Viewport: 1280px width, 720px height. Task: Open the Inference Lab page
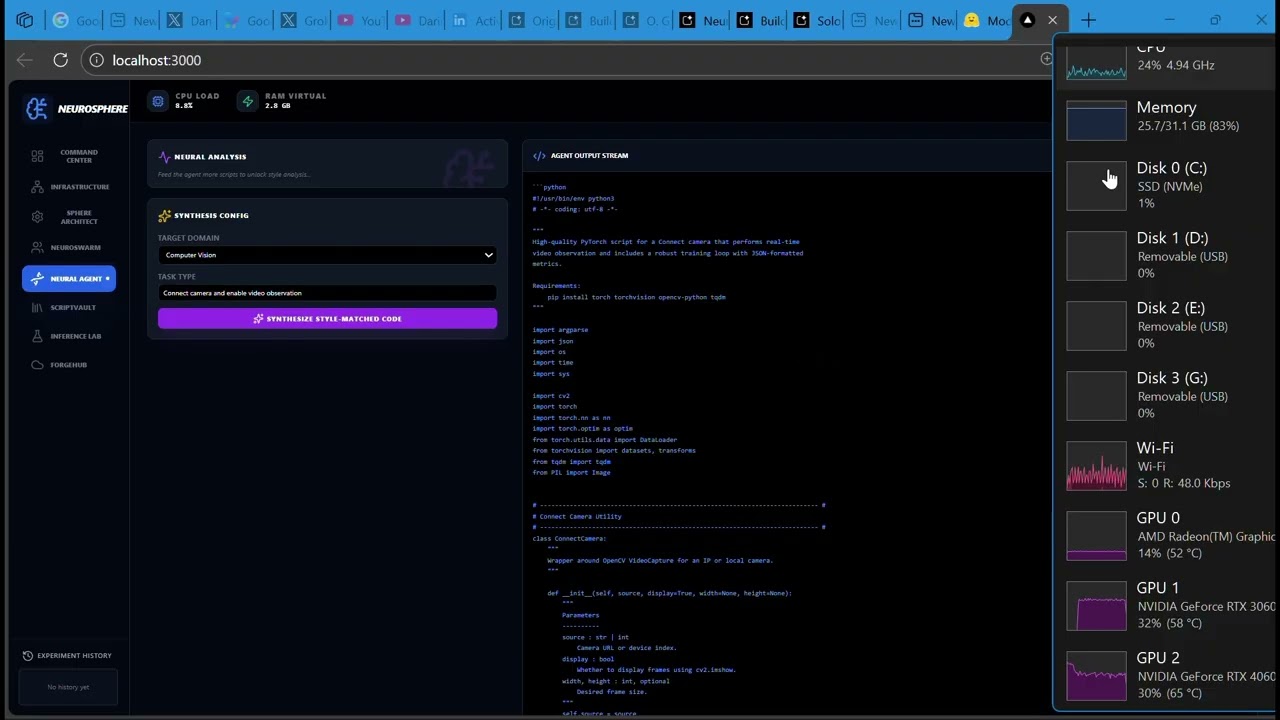(68, 336)
